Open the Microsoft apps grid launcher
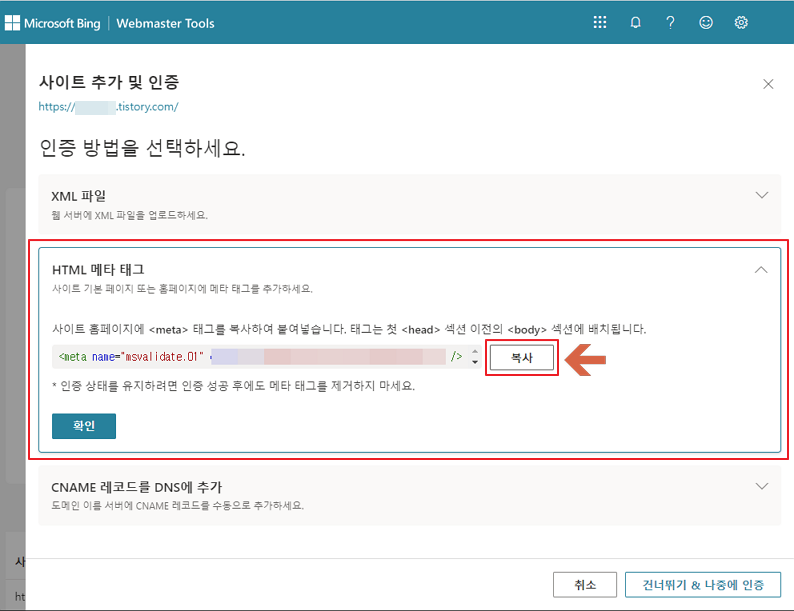The image size is (794, 611). 600,22
